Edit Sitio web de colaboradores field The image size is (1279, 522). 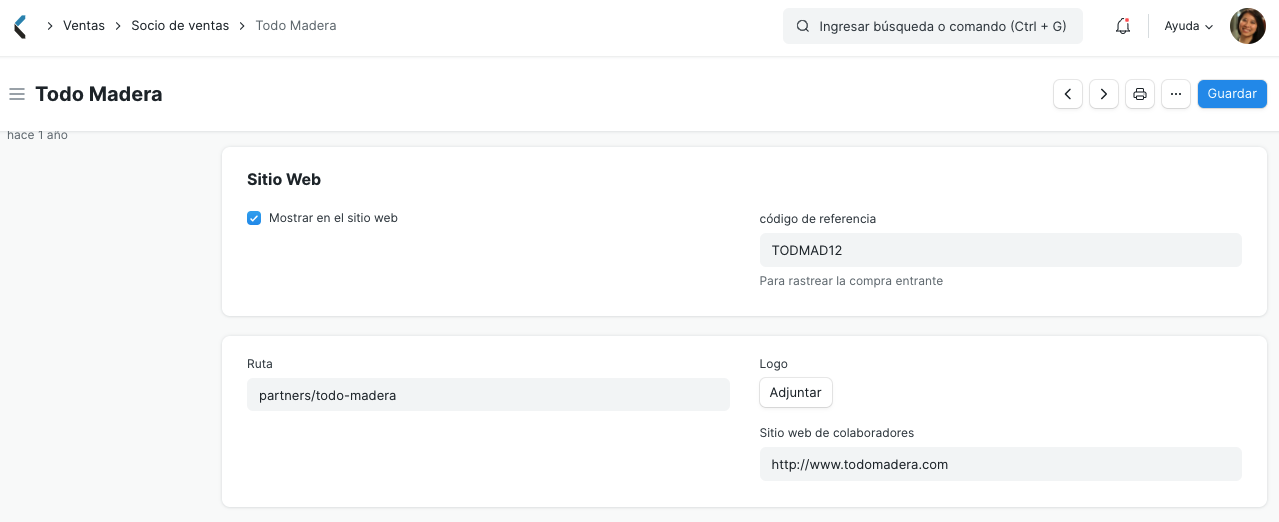(1001, 464)
